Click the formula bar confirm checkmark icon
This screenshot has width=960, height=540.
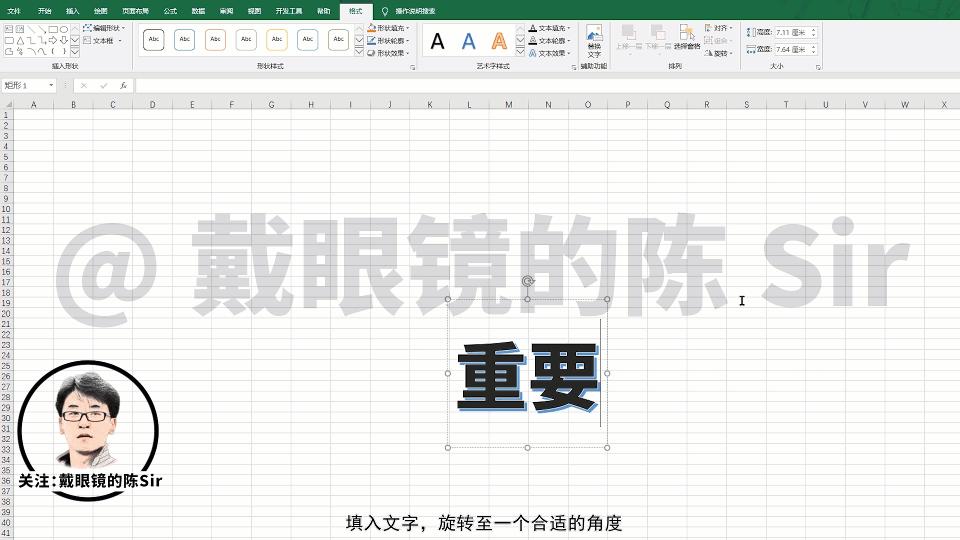click(x=103, y=86)
